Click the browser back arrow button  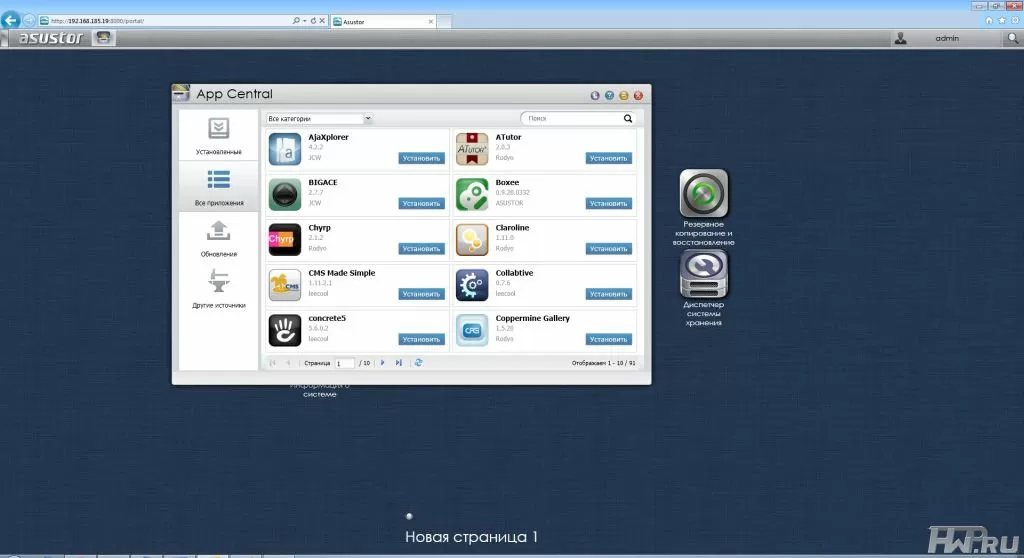point(10,20)
